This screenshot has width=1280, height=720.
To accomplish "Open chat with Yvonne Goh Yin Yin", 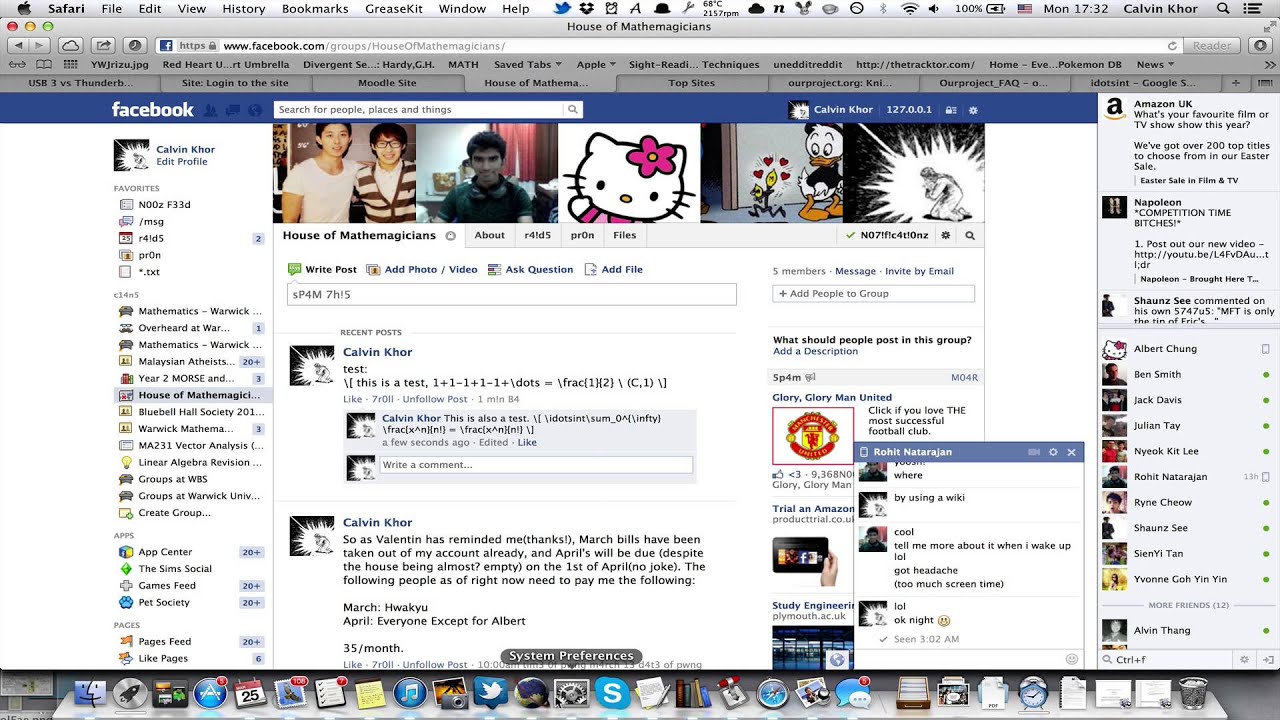I will click(1186, 579).
